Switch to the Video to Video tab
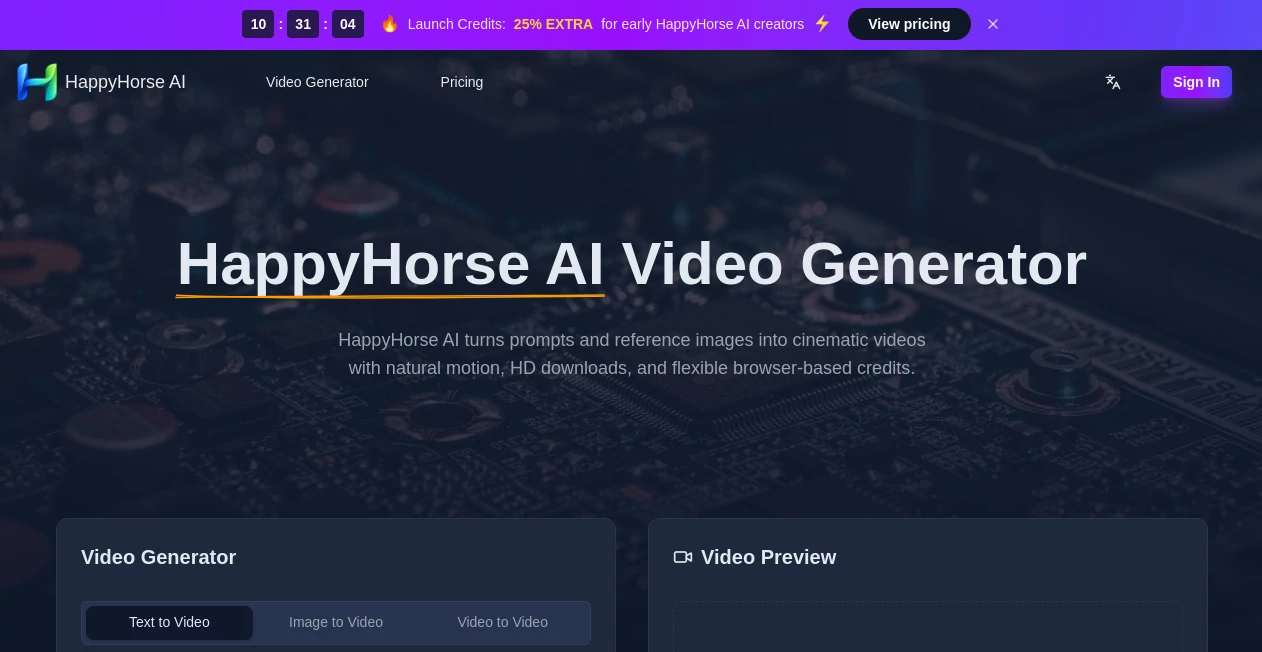 click(x=503, y=622)
